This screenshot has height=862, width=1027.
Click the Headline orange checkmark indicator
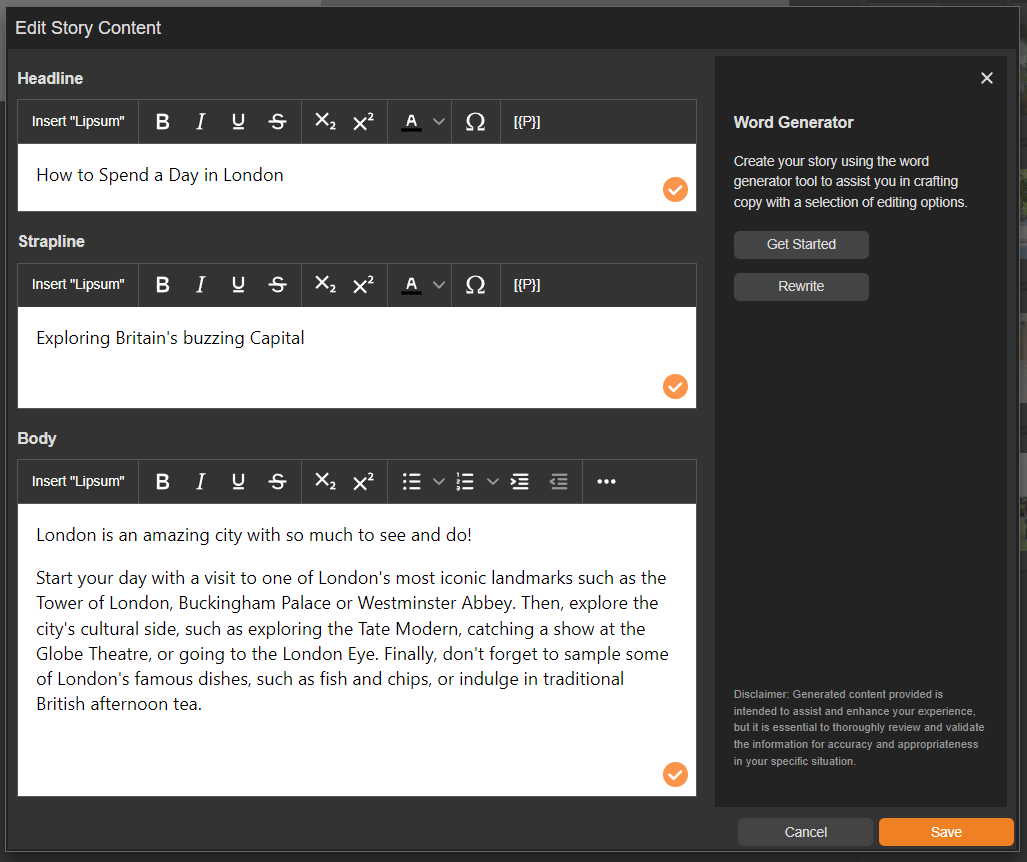click(675, 189)
